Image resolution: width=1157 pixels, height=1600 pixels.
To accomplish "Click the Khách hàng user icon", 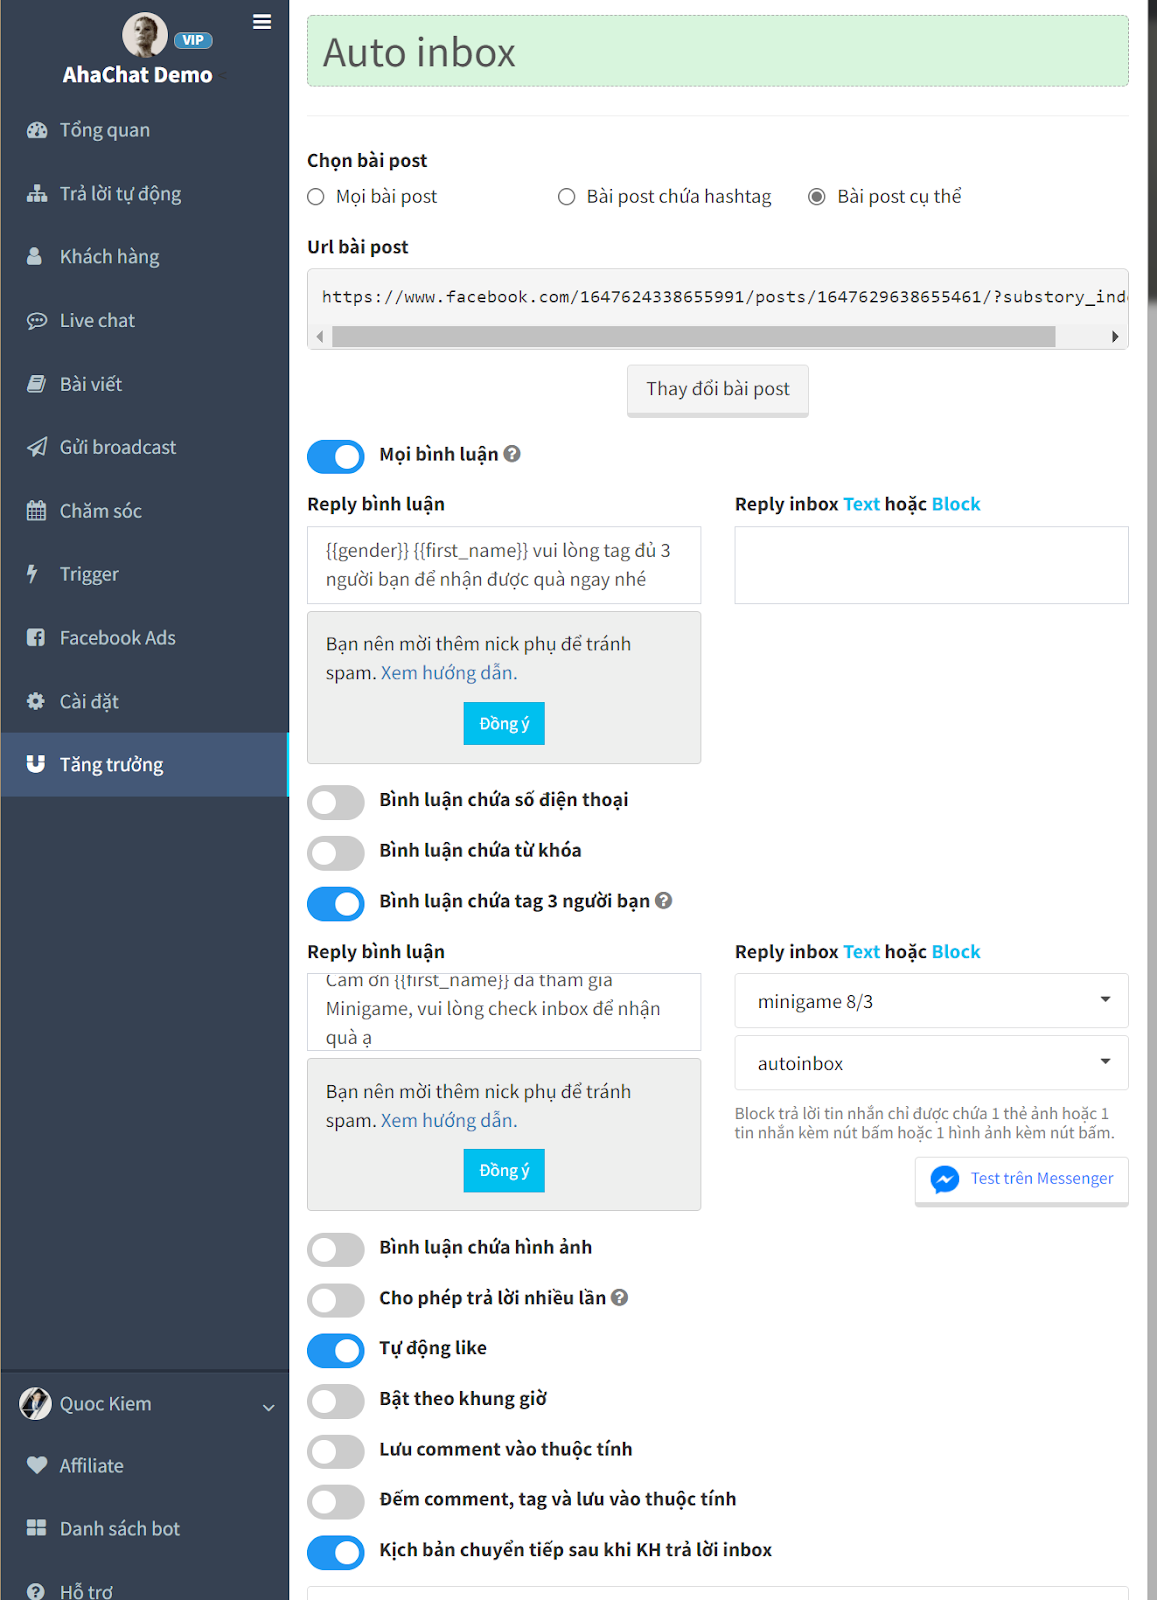I will (35, 257).
